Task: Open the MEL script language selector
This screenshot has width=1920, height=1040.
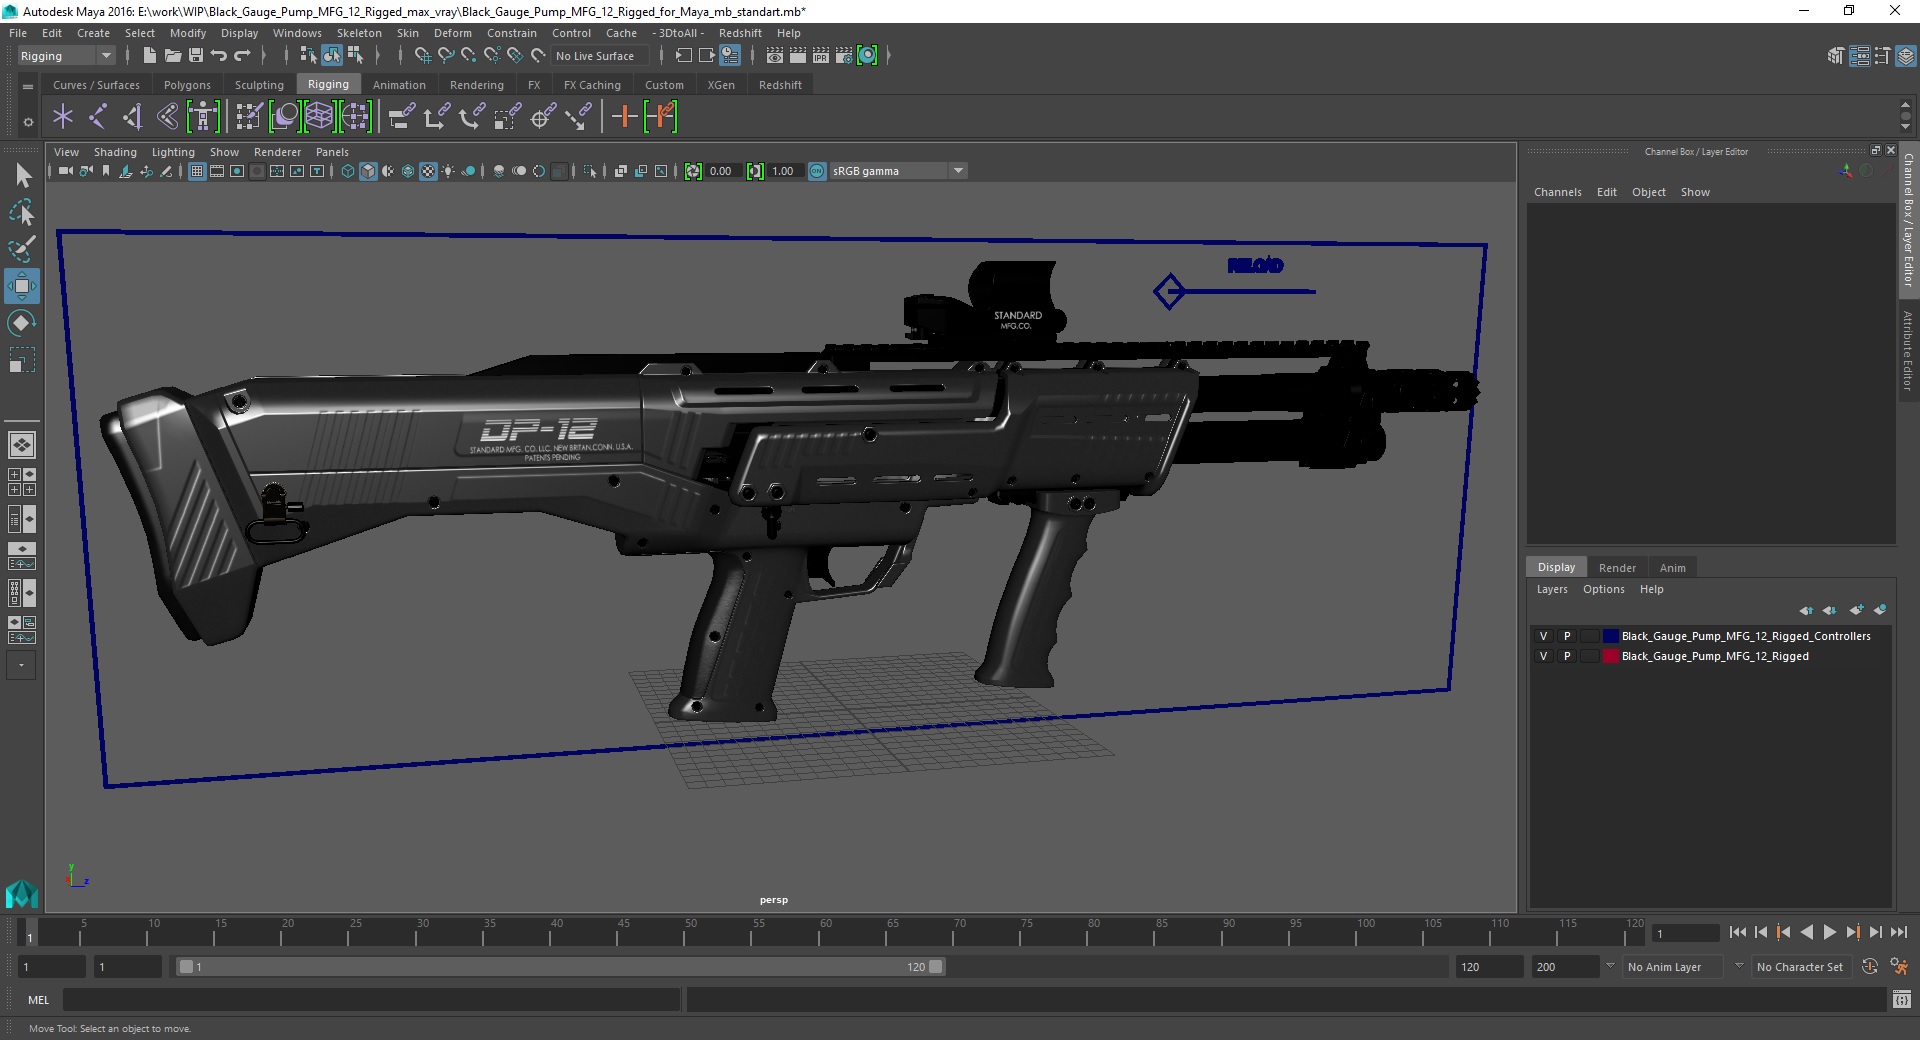Action: [x=38, y=999]
